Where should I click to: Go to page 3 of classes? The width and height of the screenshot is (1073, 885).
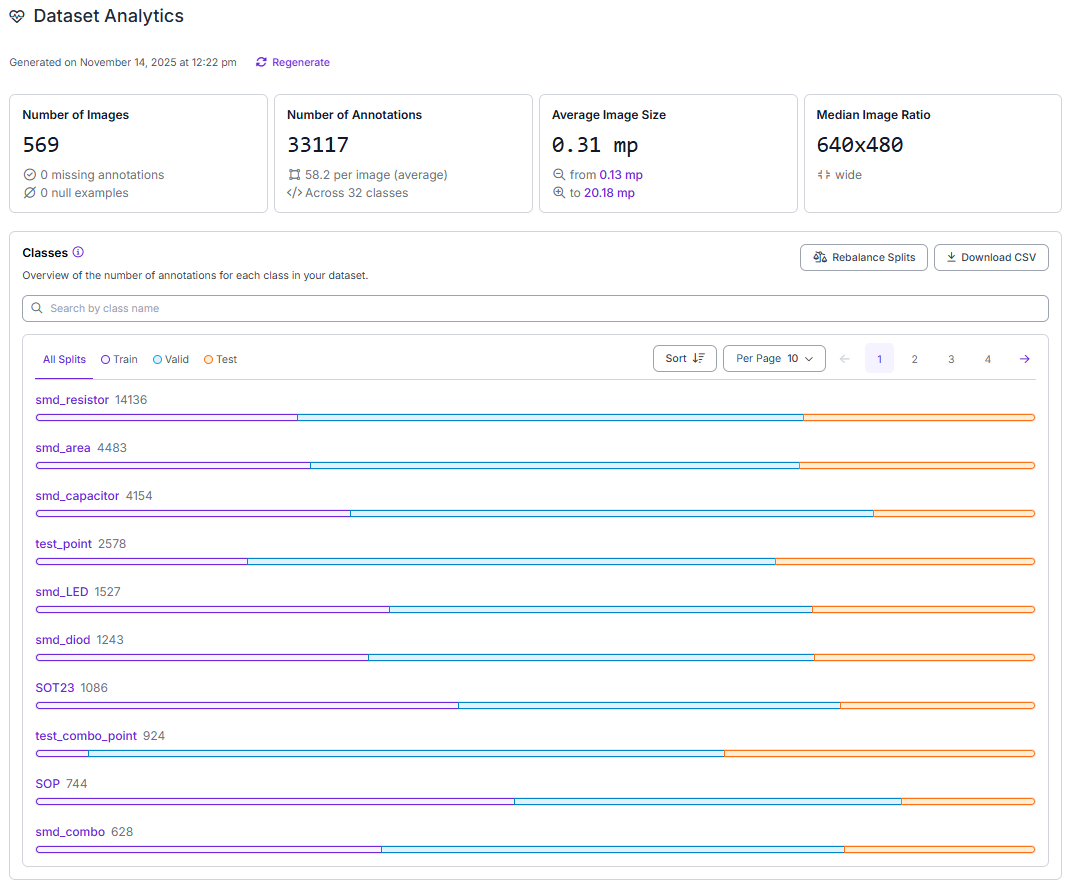[951, 359]
